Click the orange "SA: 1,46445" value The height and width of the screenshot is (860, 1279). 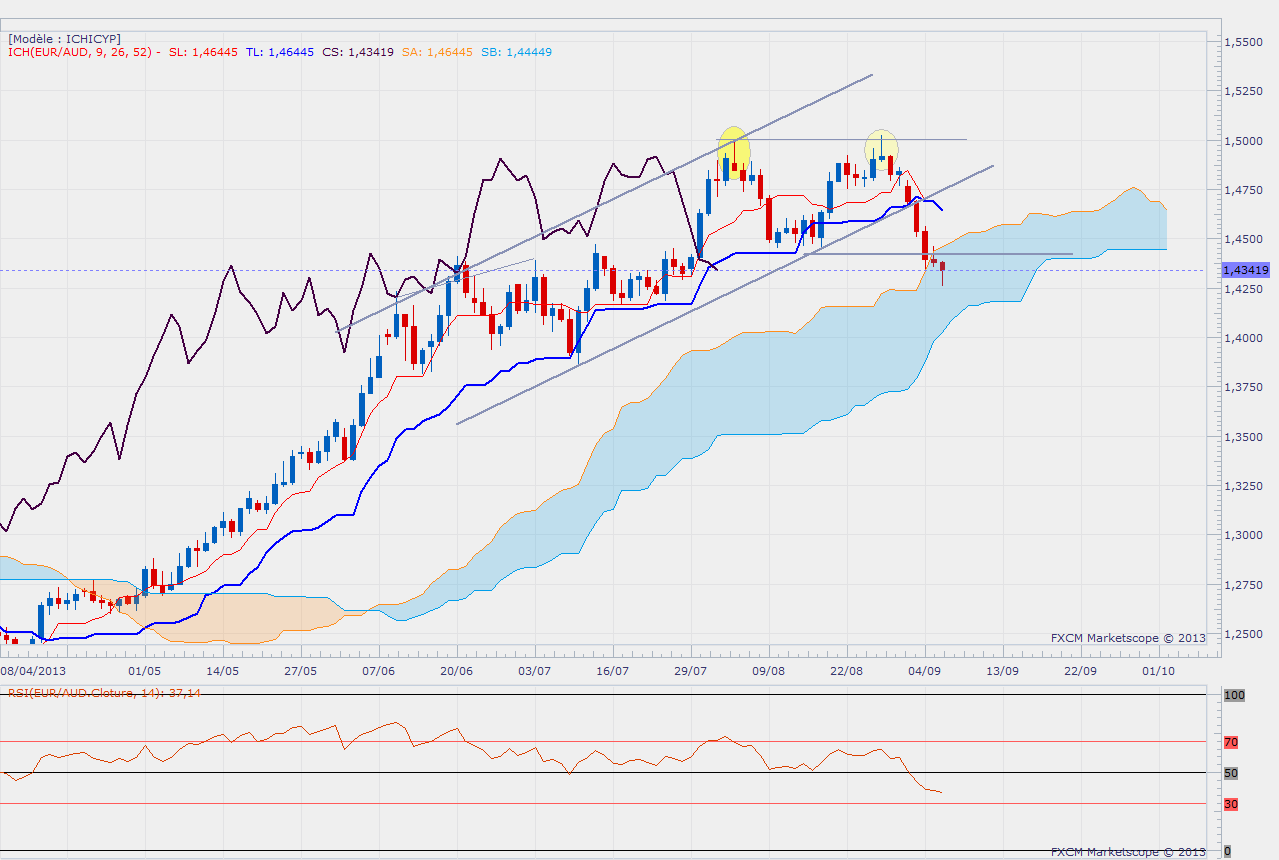pos(437,52)
